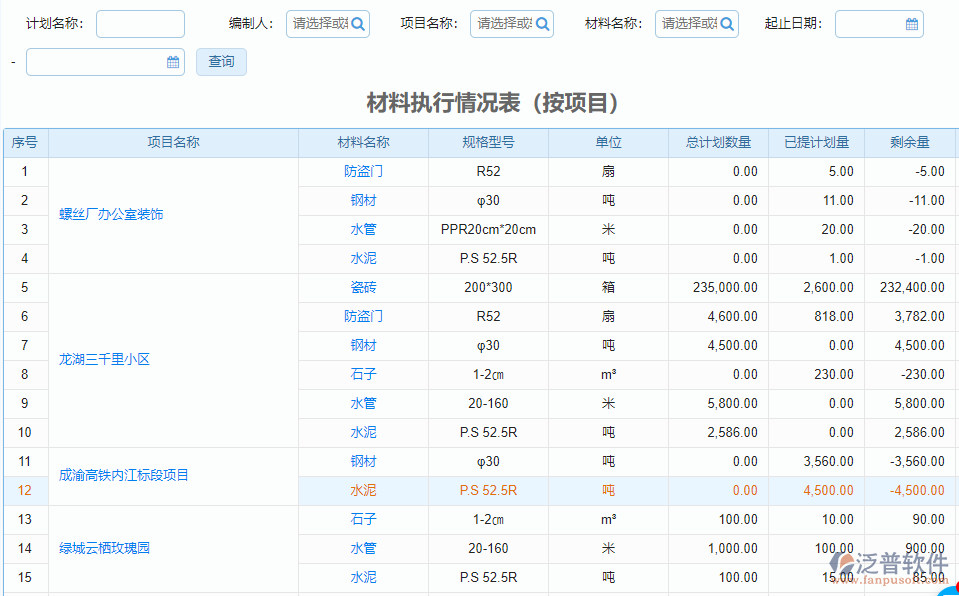Viewport: 959px width, 596px height.
Task: Select the 瓷砖 material link in row 5
Action: [x=362, y=287]
